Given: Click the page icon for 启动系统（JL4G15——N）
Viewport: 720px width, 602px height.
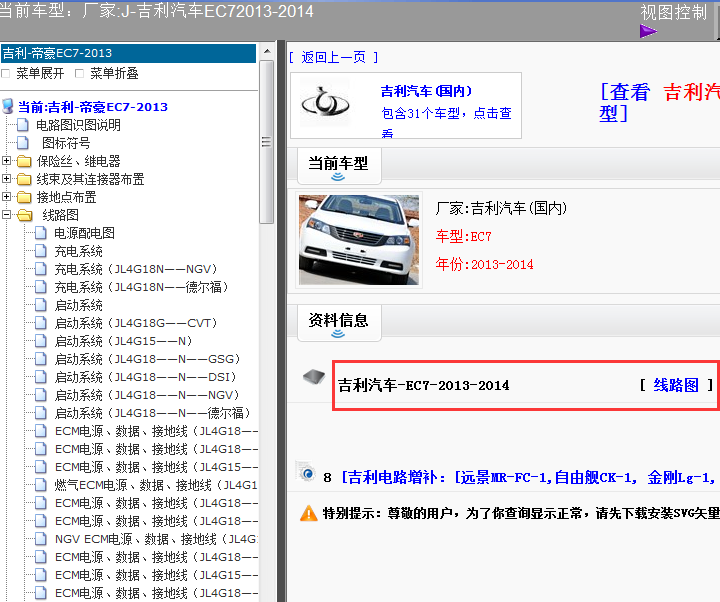Looking at the screenshot, I should 41,341.
